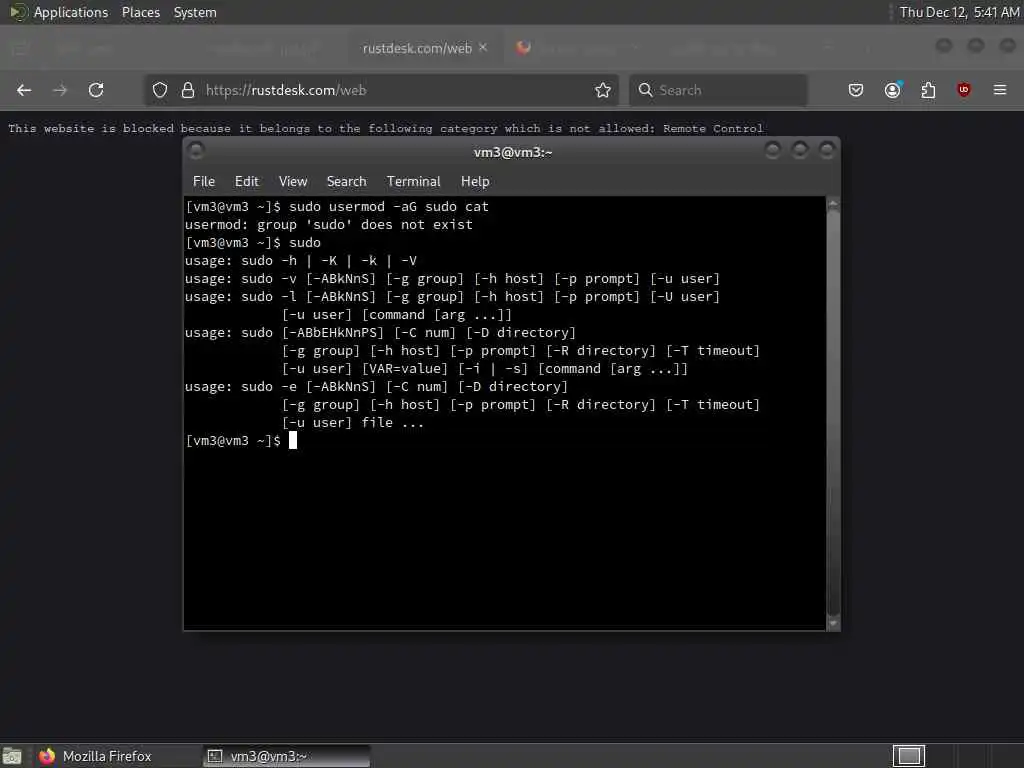This screenshot has width=1024, height=768.
Task: Open the terminal Search menu
Action: (x=346, y=182)
